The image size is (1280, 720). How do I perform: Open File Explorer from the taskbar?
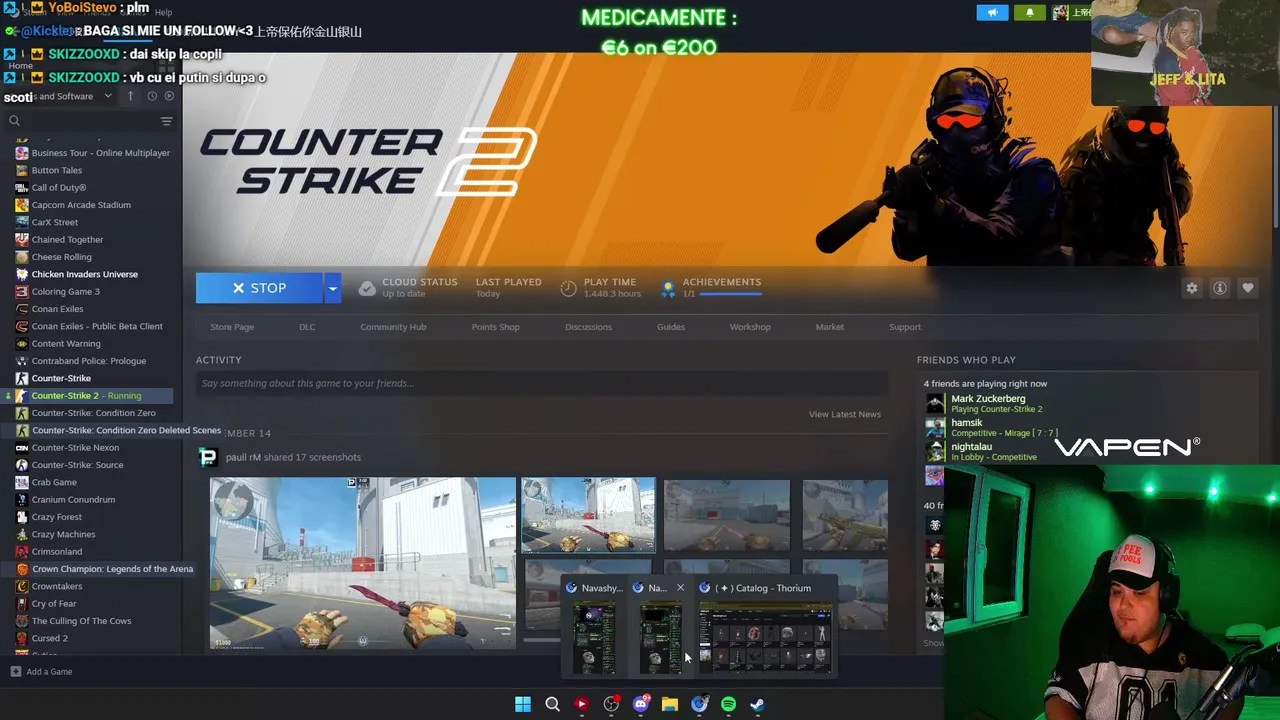point(670,704)
